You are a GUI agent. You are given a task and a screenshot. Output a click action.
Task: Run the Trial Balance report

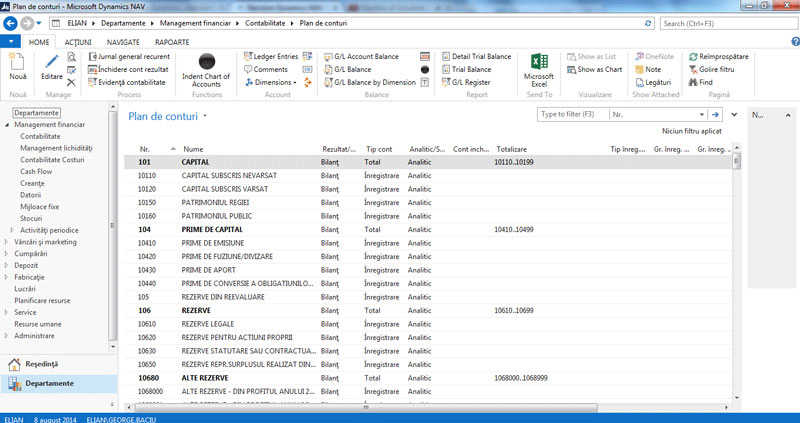click(466, 69)
